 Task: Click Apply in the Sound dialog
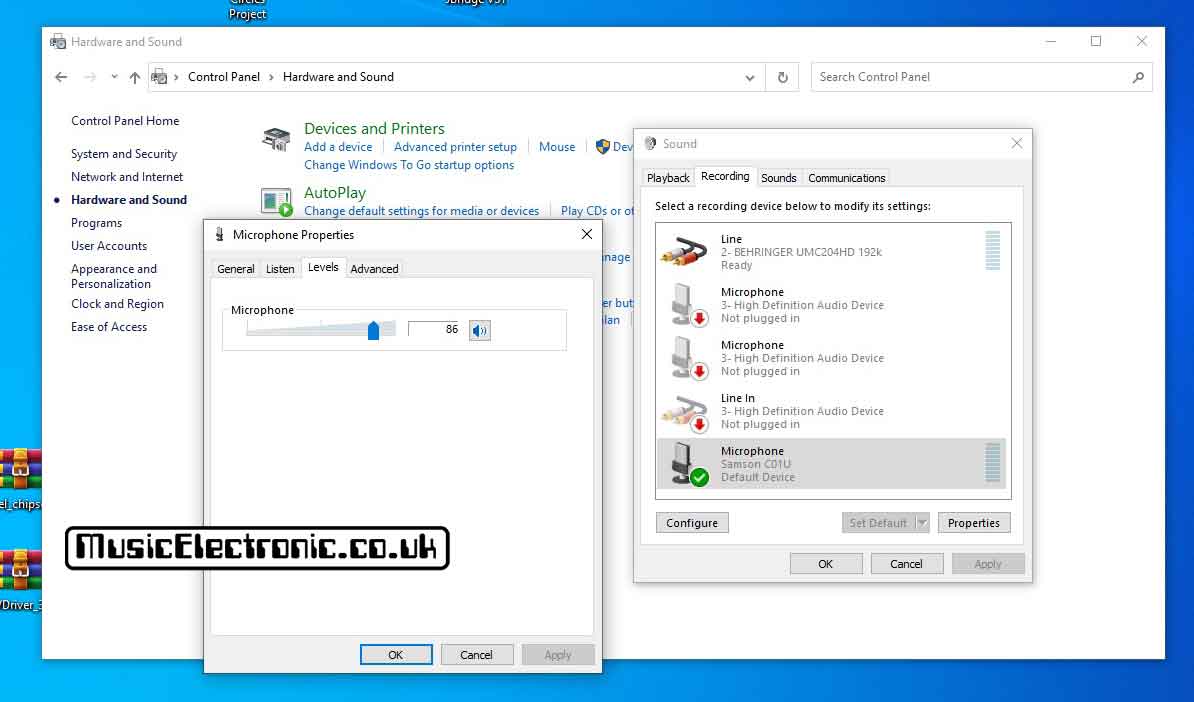[988, 564]
